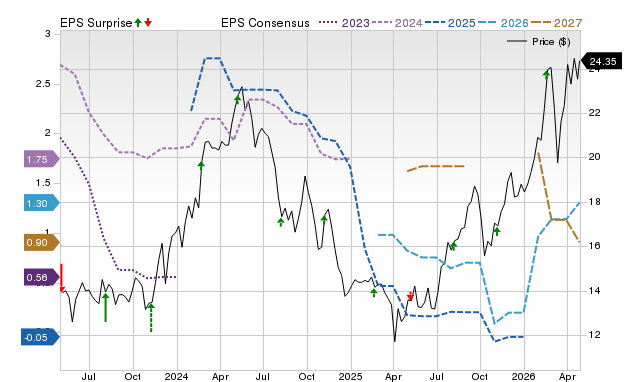Click the 2025 EPS consensus legend entry

tap(450, 23)
